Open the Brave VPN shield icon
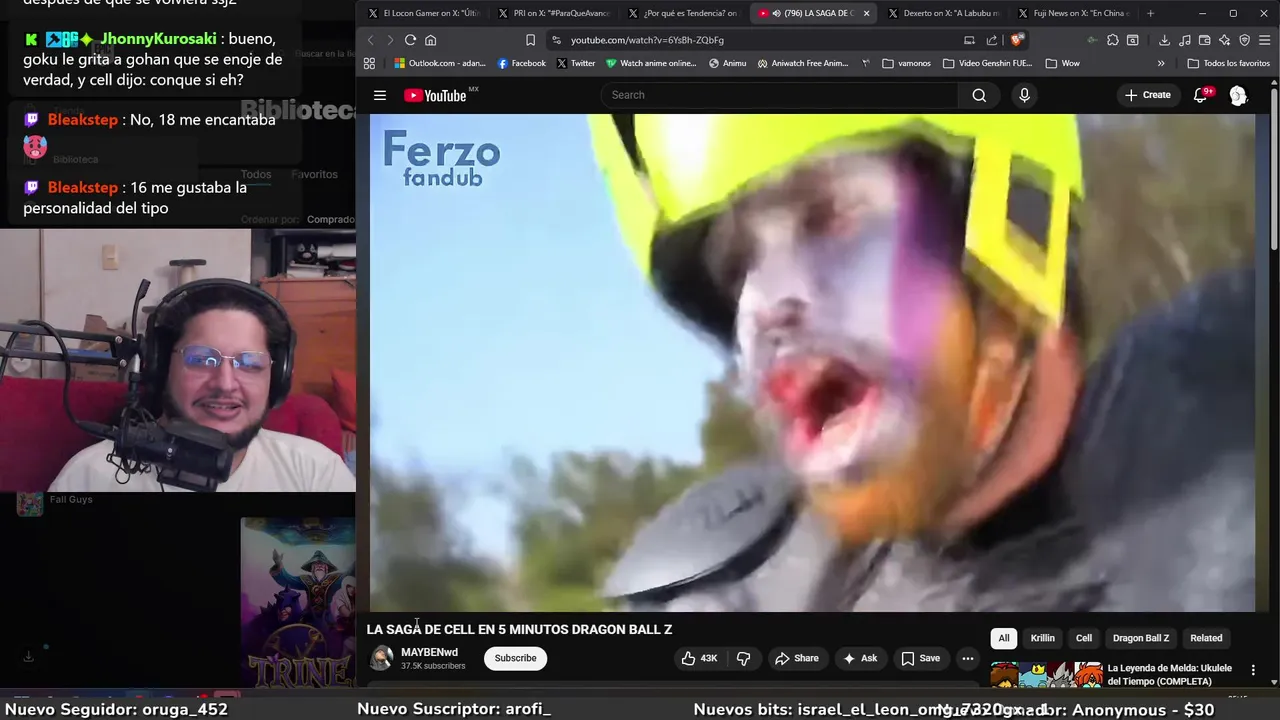 click(x=1245, y=40)
